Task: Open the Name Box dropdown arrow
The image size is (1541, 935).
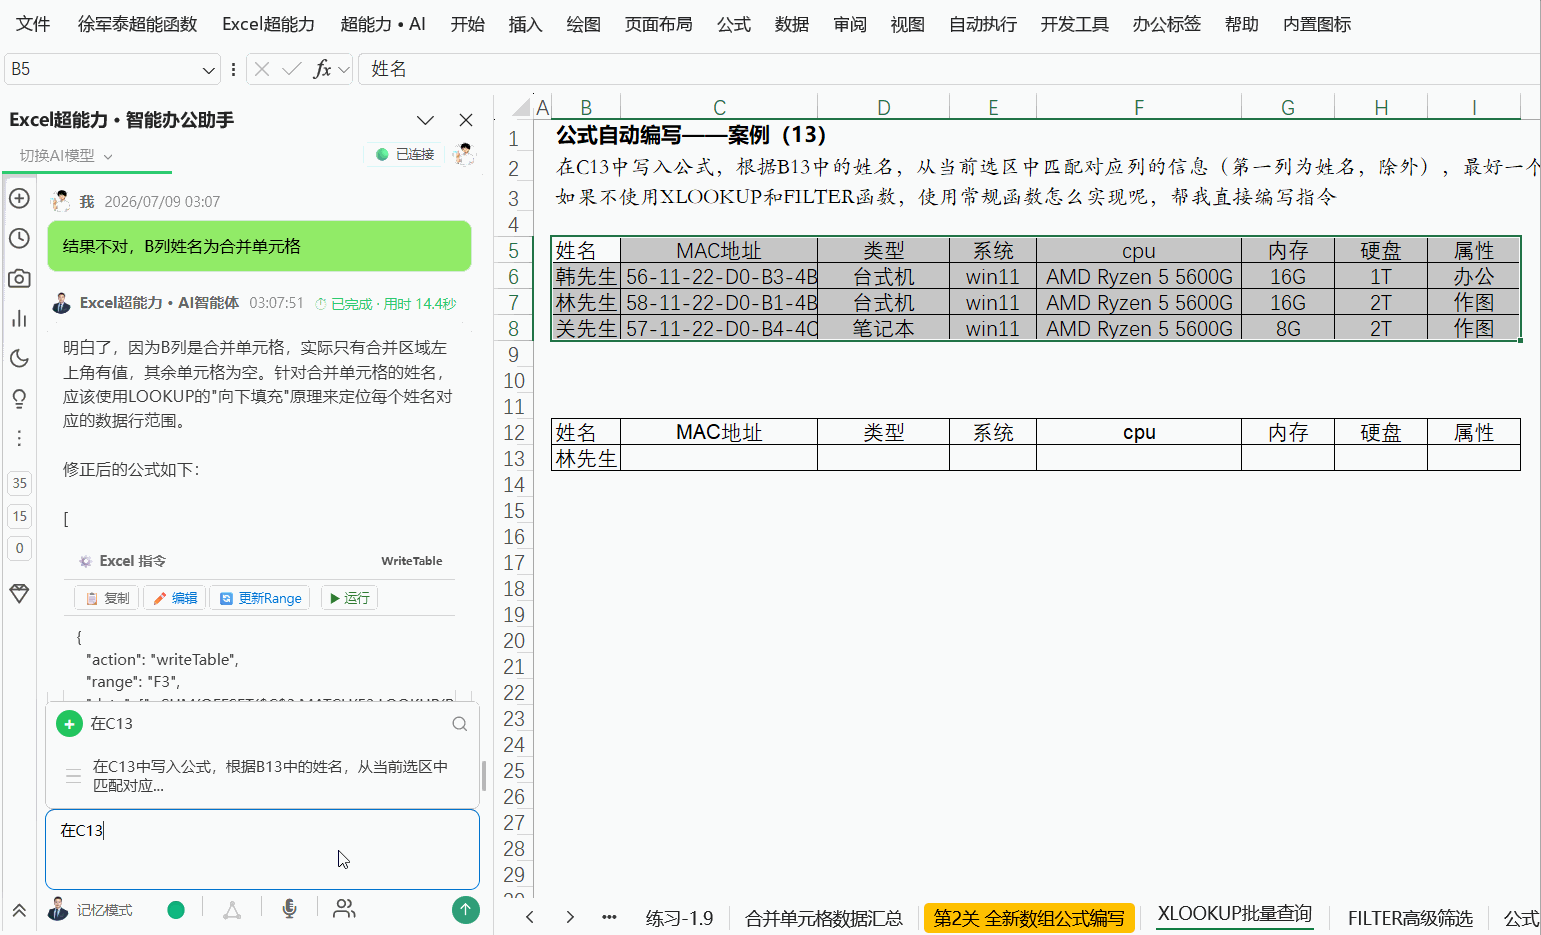Action: [x=208, y=70]
